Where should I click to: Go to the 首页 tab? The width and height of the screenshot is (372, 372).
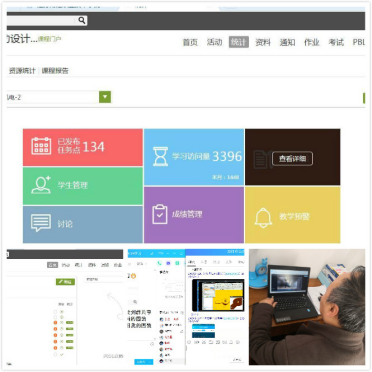coord(190,42)
